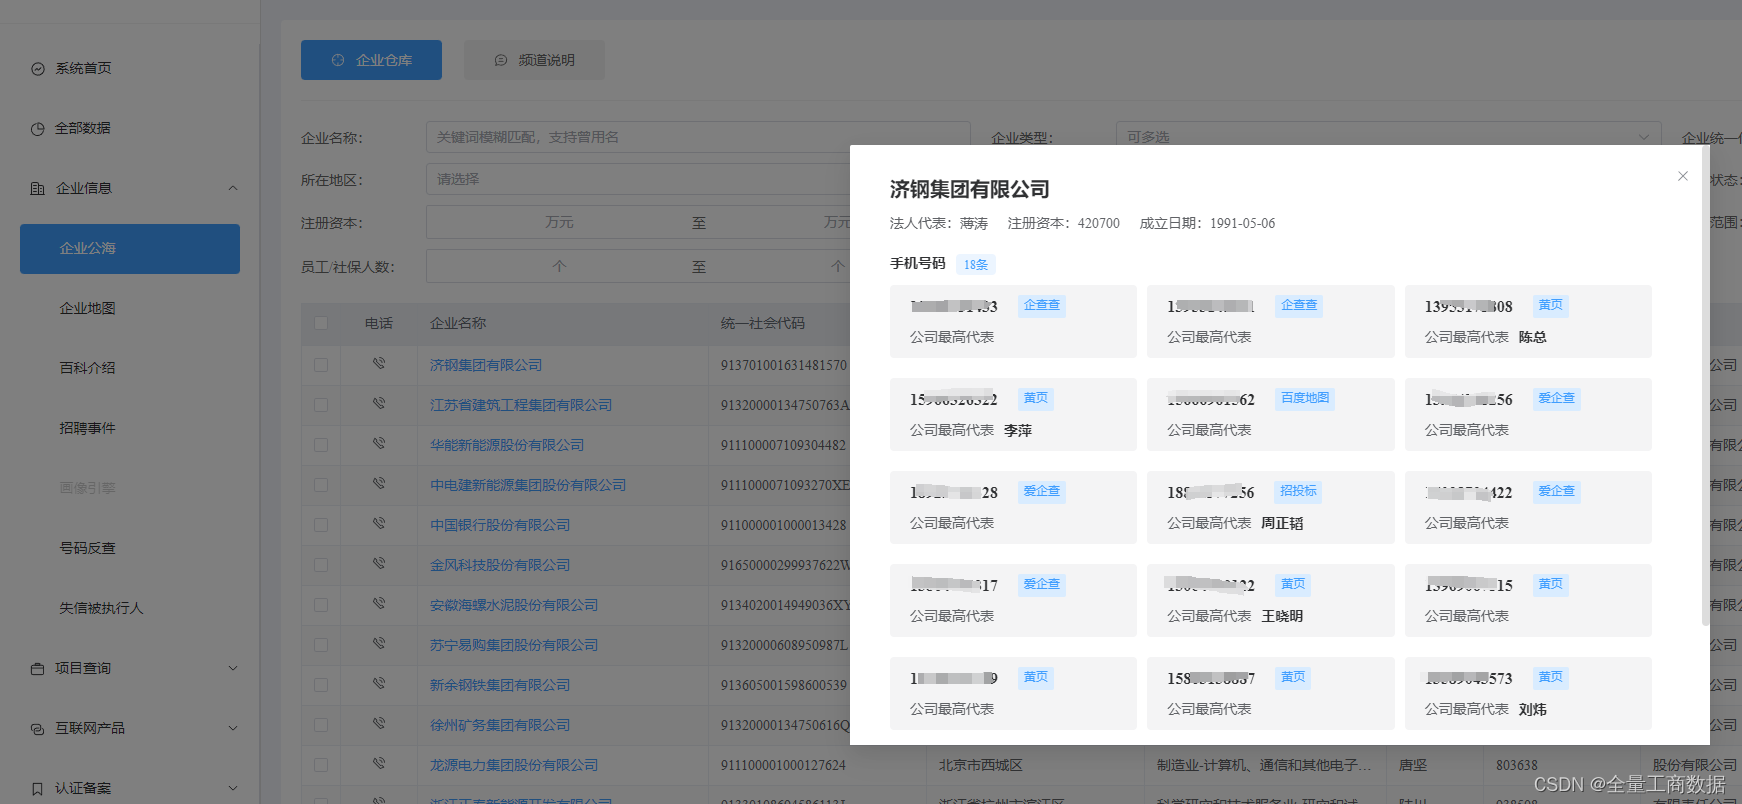This screenshot has width=1742, height=804.
Task: Expand the 互联网产品 sidebar section
Action: (233, 728)
